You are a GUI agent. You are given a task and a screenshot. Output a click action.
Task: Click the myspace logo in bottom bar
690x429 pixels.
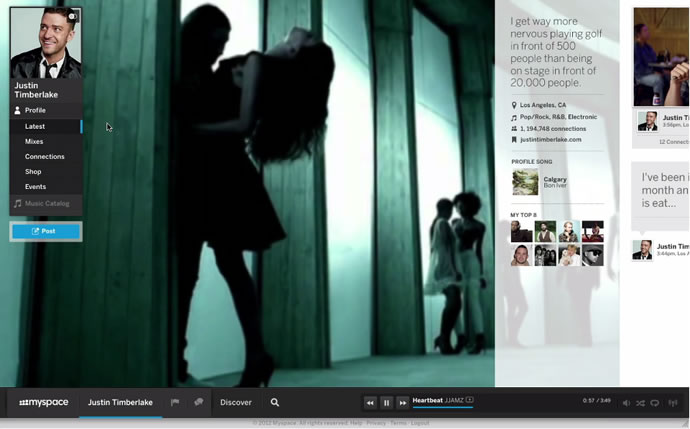click(44, 402)
